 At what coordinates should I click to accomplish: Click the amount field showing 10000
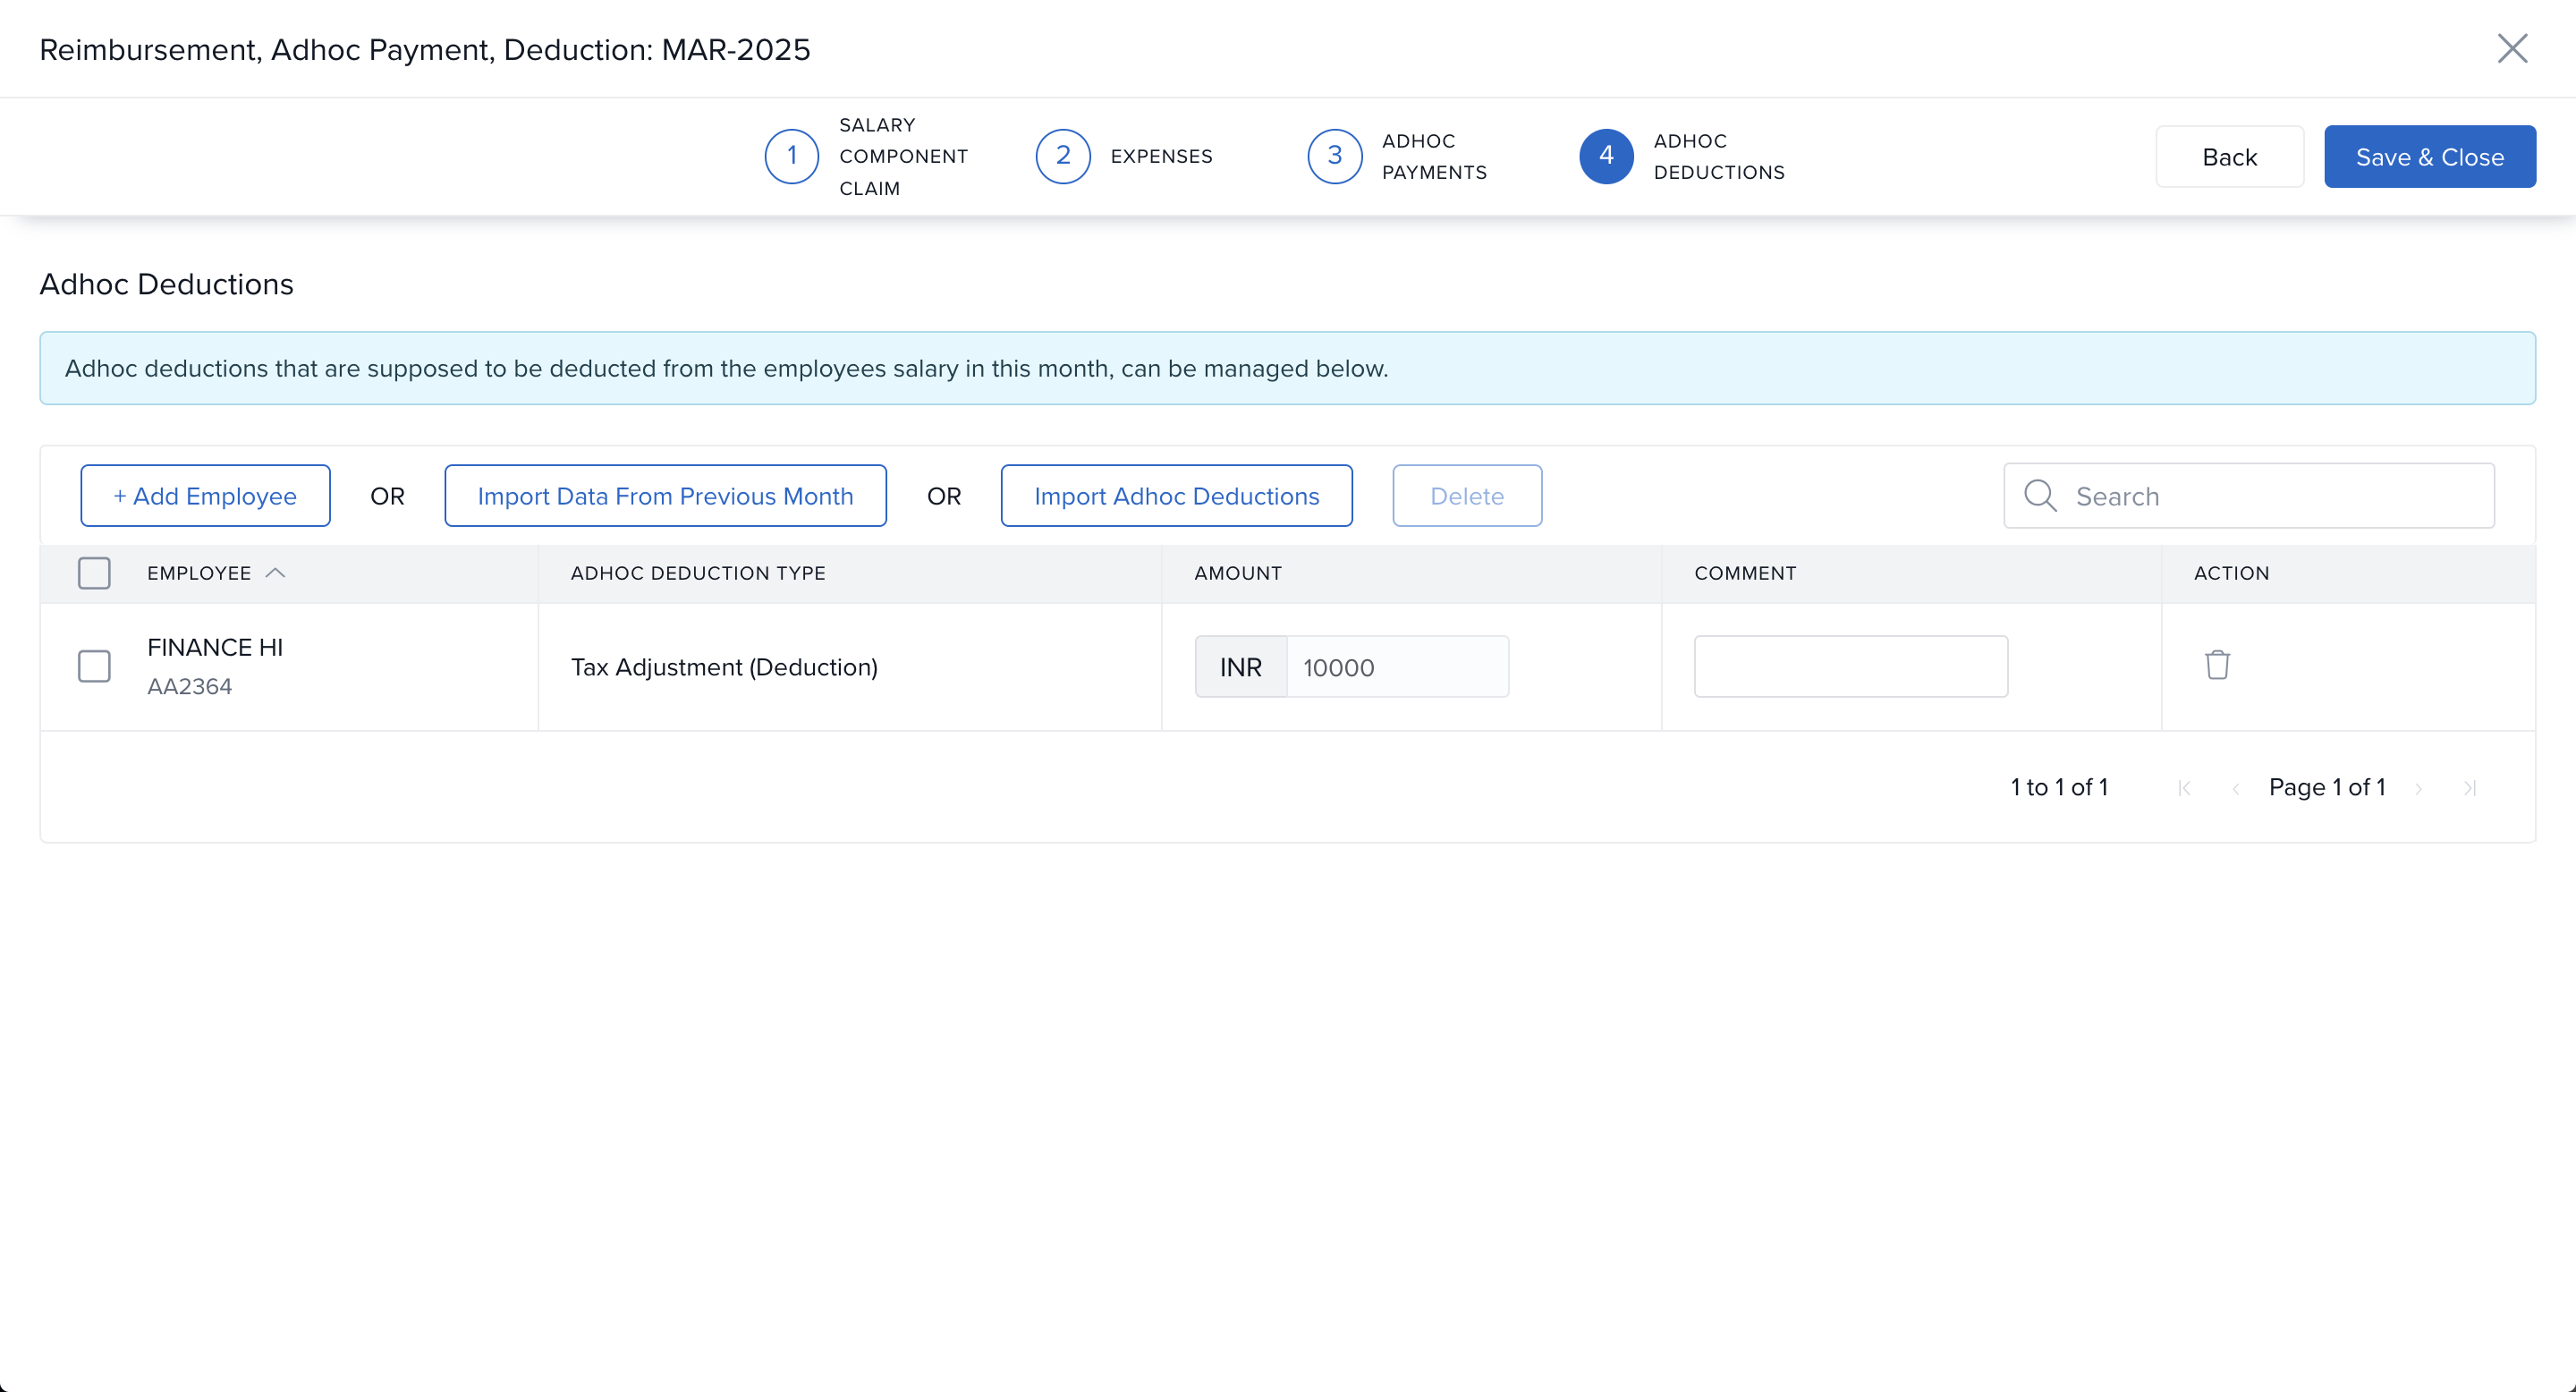click(1396, 667)
